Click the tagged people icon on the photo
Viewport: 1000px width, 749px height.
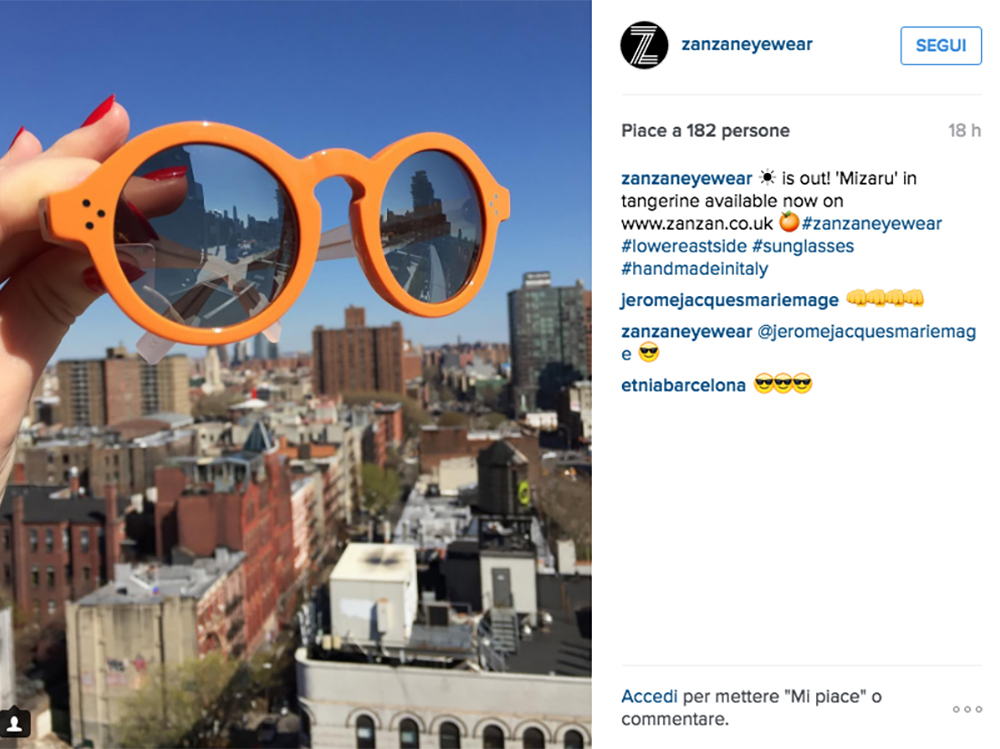(x=15, y=723)
